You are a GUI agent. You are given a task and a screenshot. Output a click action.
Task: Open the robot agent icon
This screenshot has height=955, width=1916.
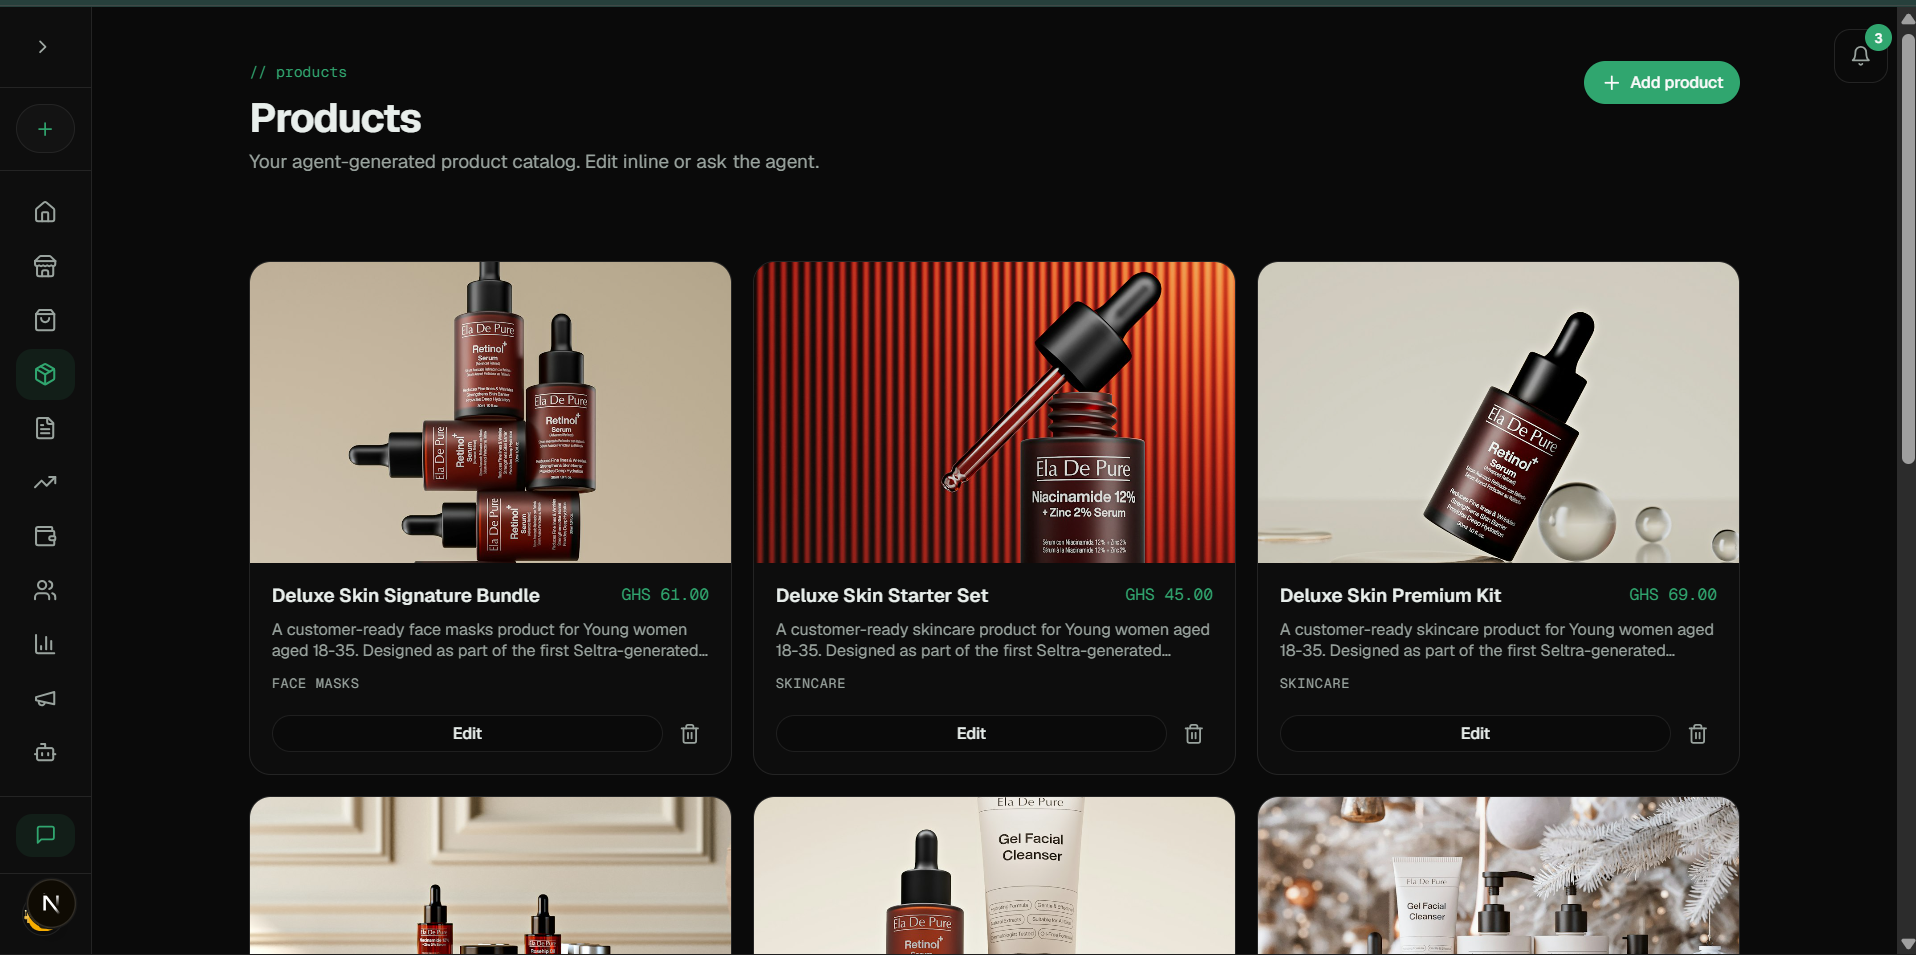pyautogui.click(x=45, y=752)
